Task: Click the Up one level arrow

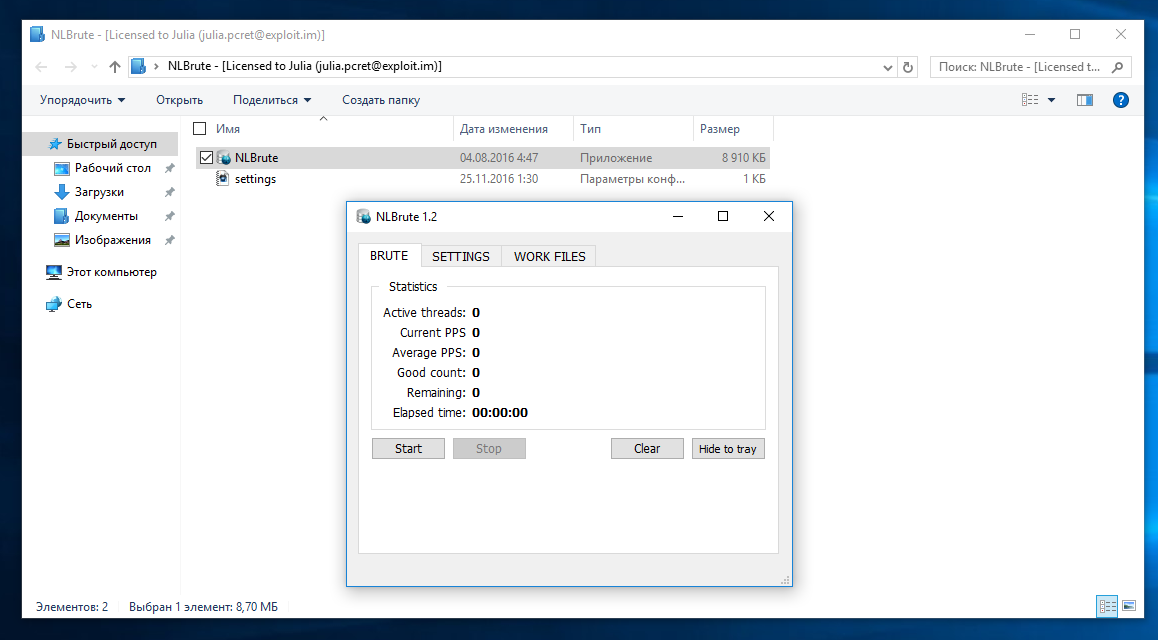Action: [x=114, y=67]
